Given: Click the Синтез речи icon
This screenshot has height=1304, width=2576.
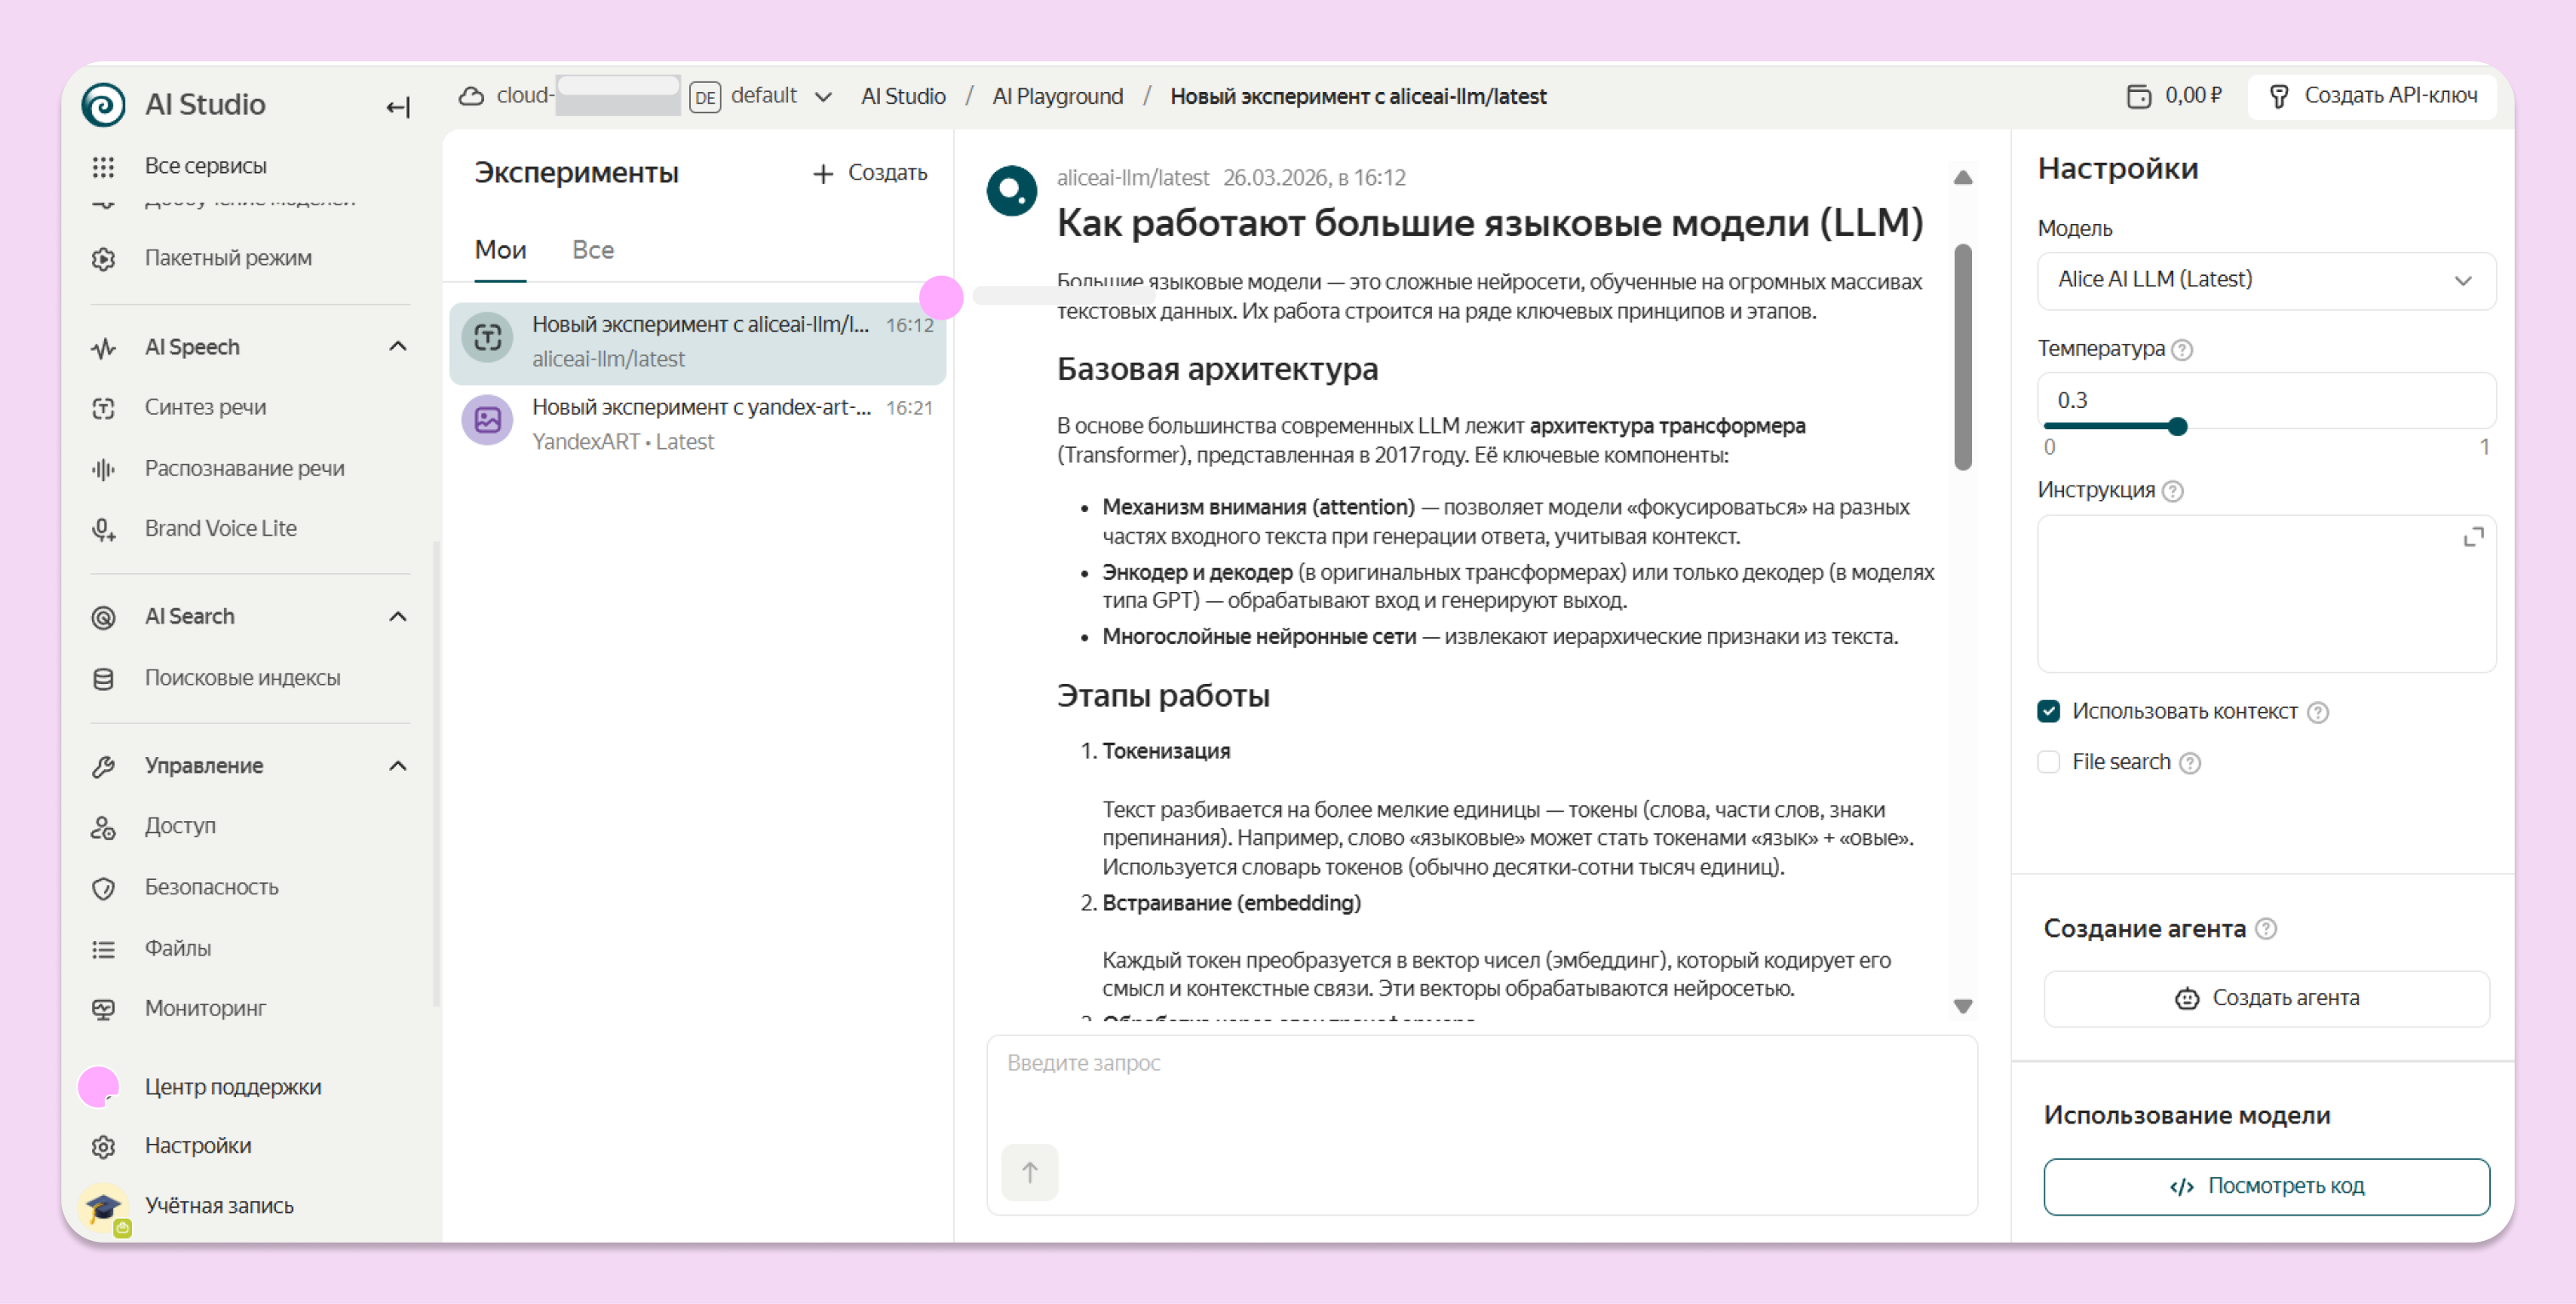Looking at the screenshot, I should tap(103, 408).
